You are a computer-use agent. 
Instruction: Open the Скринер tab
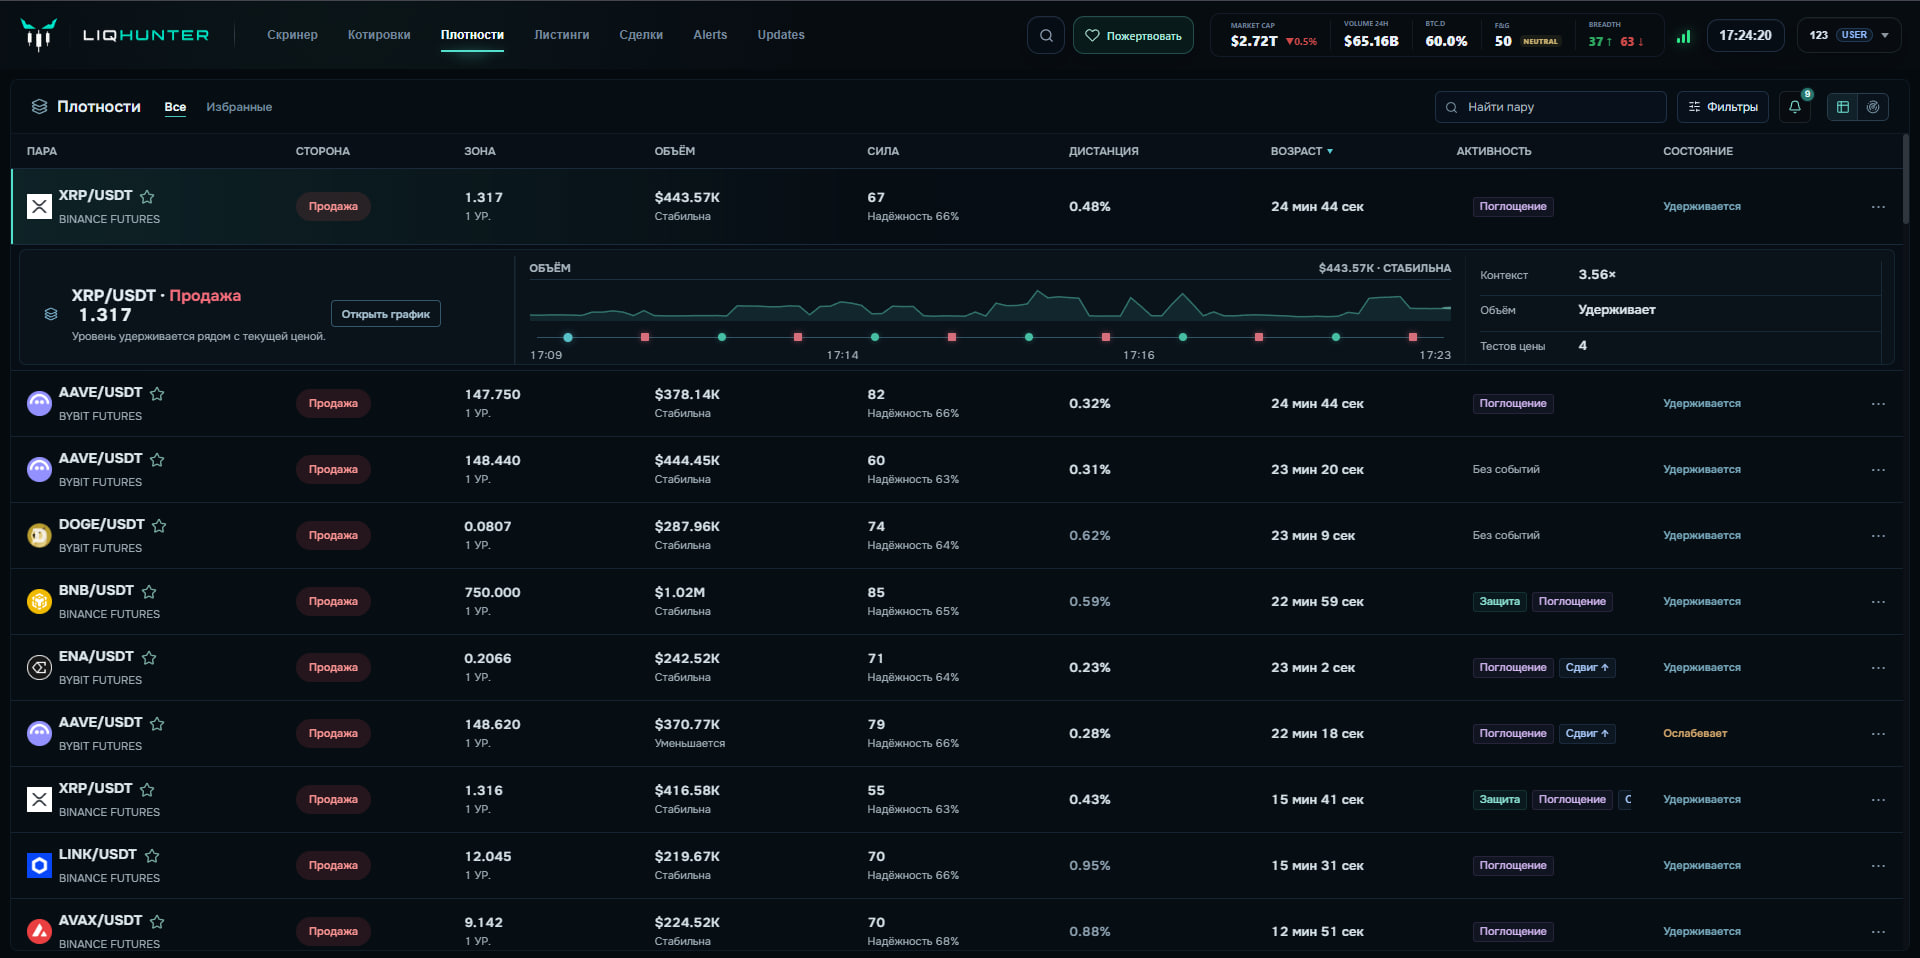coord(292,35)
